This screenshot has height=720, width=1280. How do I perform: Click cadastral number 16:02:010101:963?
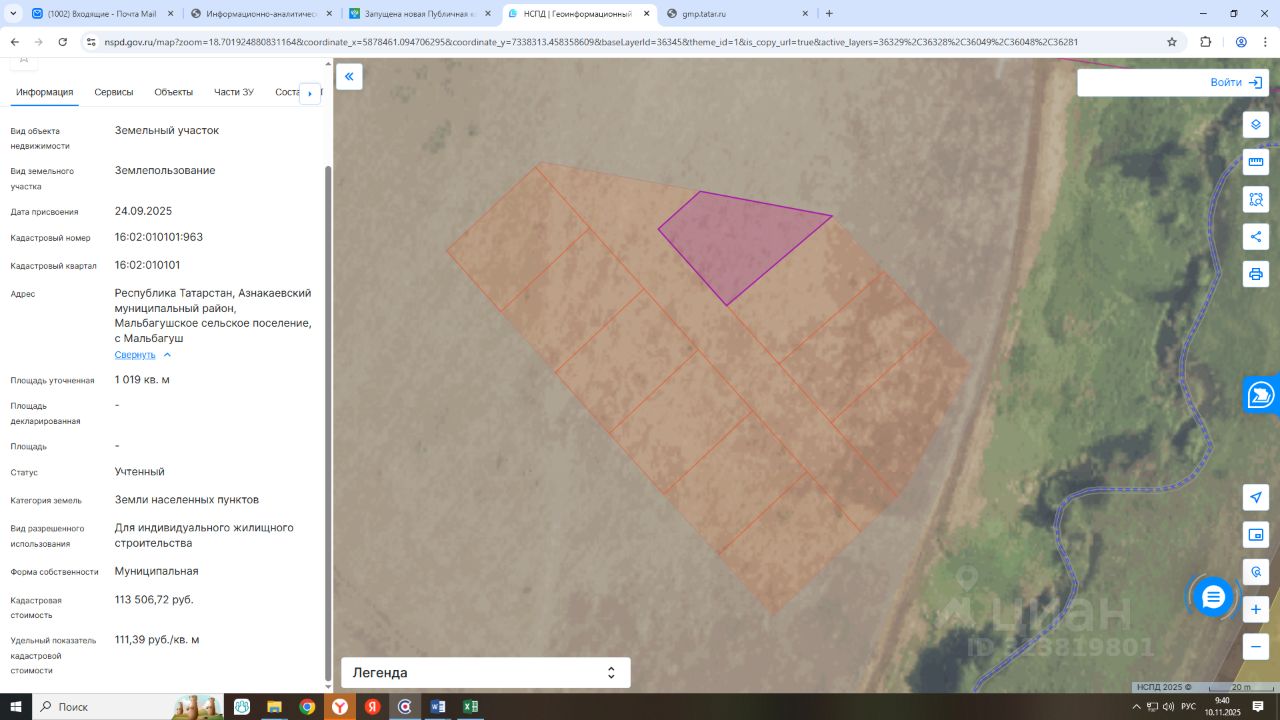(159, 238)
